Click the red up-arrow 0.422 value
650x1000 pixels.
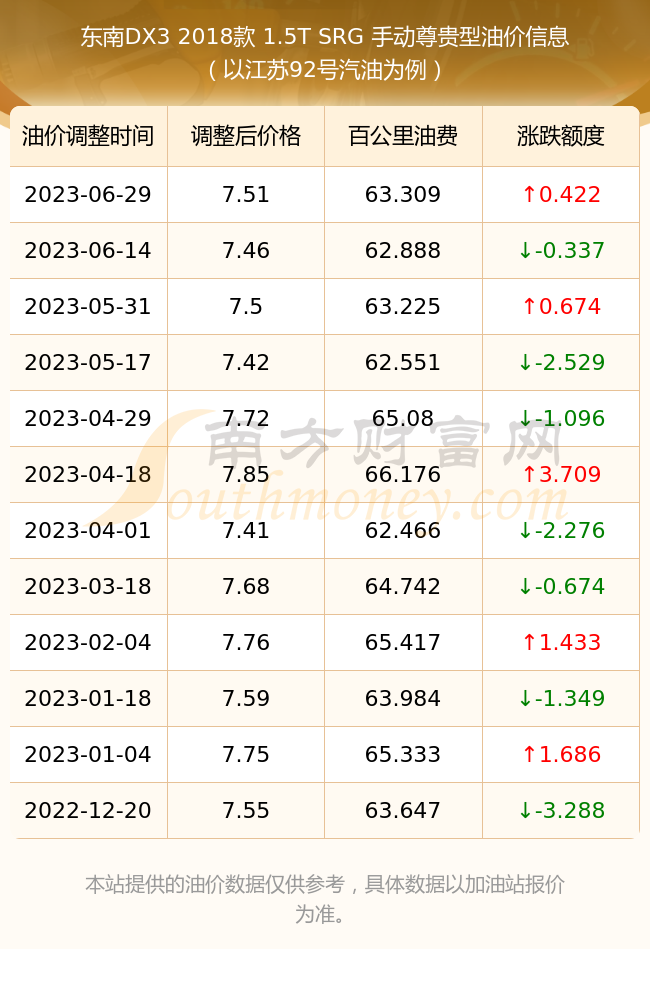[x=561, y=195]
